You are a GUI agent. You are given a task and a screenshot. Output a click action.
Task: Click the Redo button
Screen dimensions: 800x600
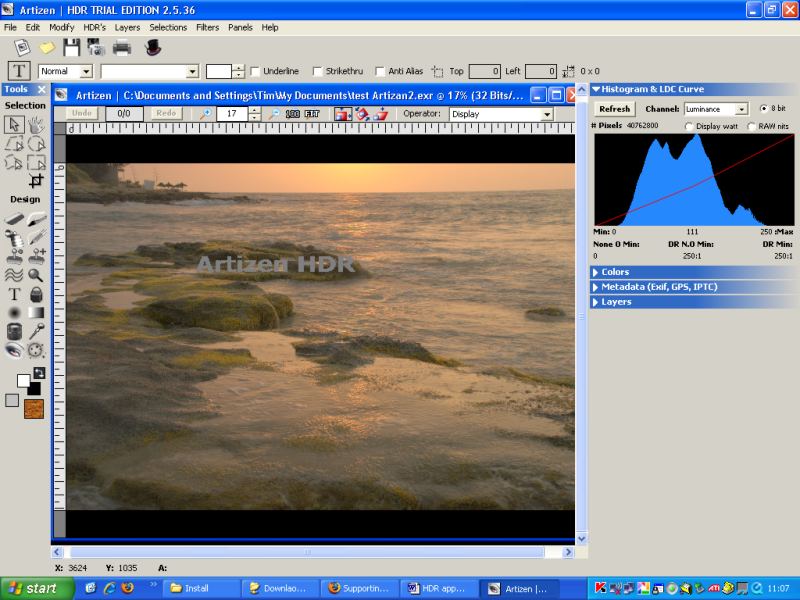pos(166,113)
